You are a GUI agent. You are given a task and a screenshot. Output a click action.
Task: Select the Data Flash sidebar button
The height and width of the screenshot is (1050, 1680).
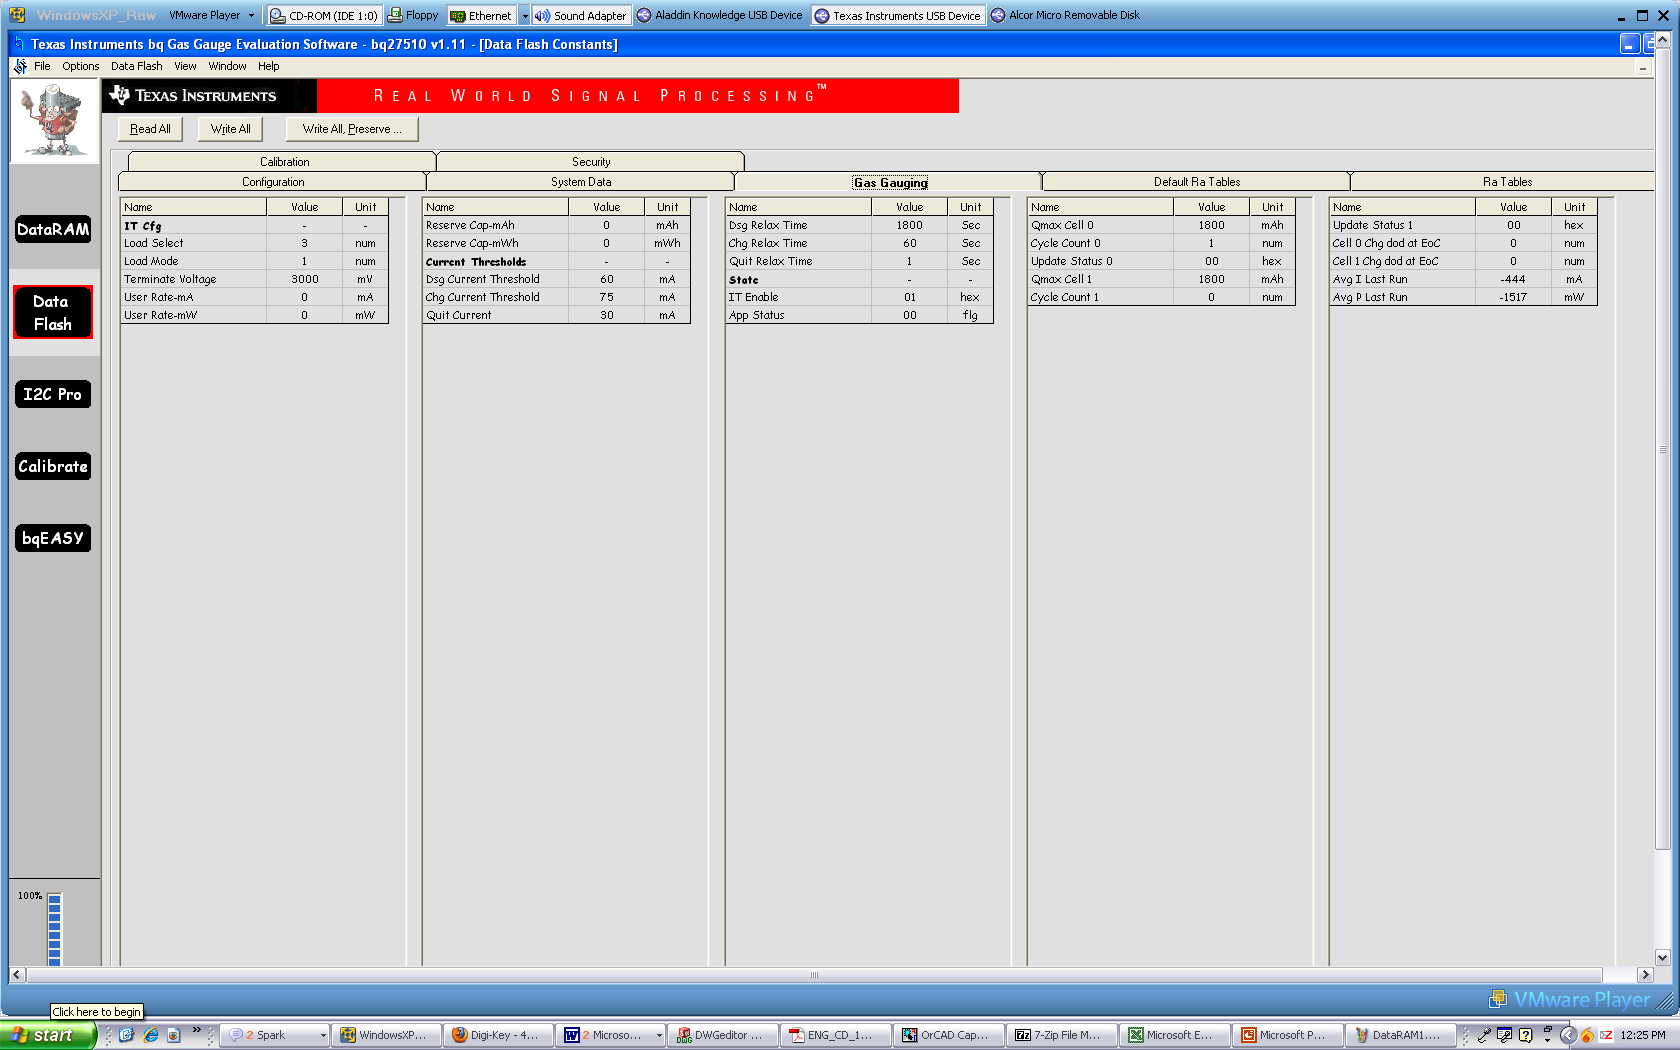(x=53, y=312)
